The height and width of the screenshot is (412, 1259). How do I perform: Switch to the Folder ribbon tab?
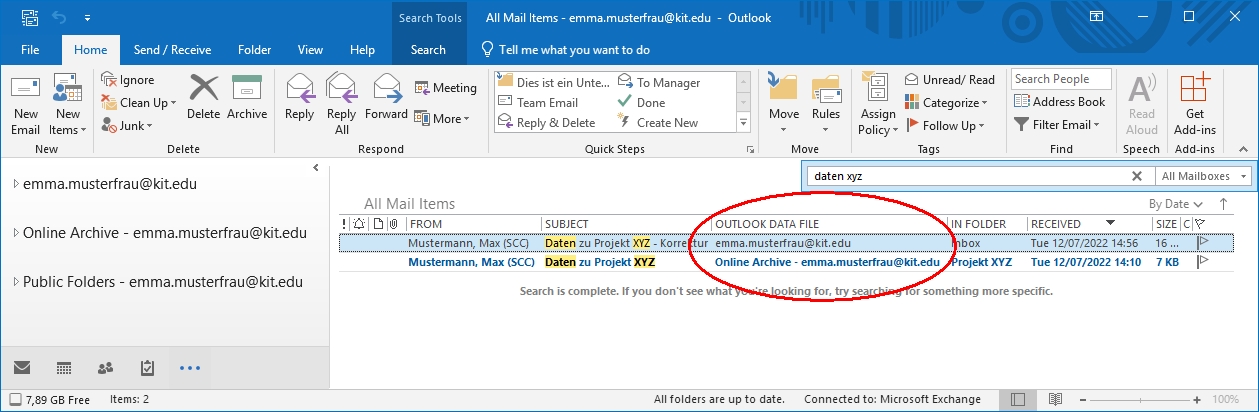pyautogui.click(x=254, y=50)
